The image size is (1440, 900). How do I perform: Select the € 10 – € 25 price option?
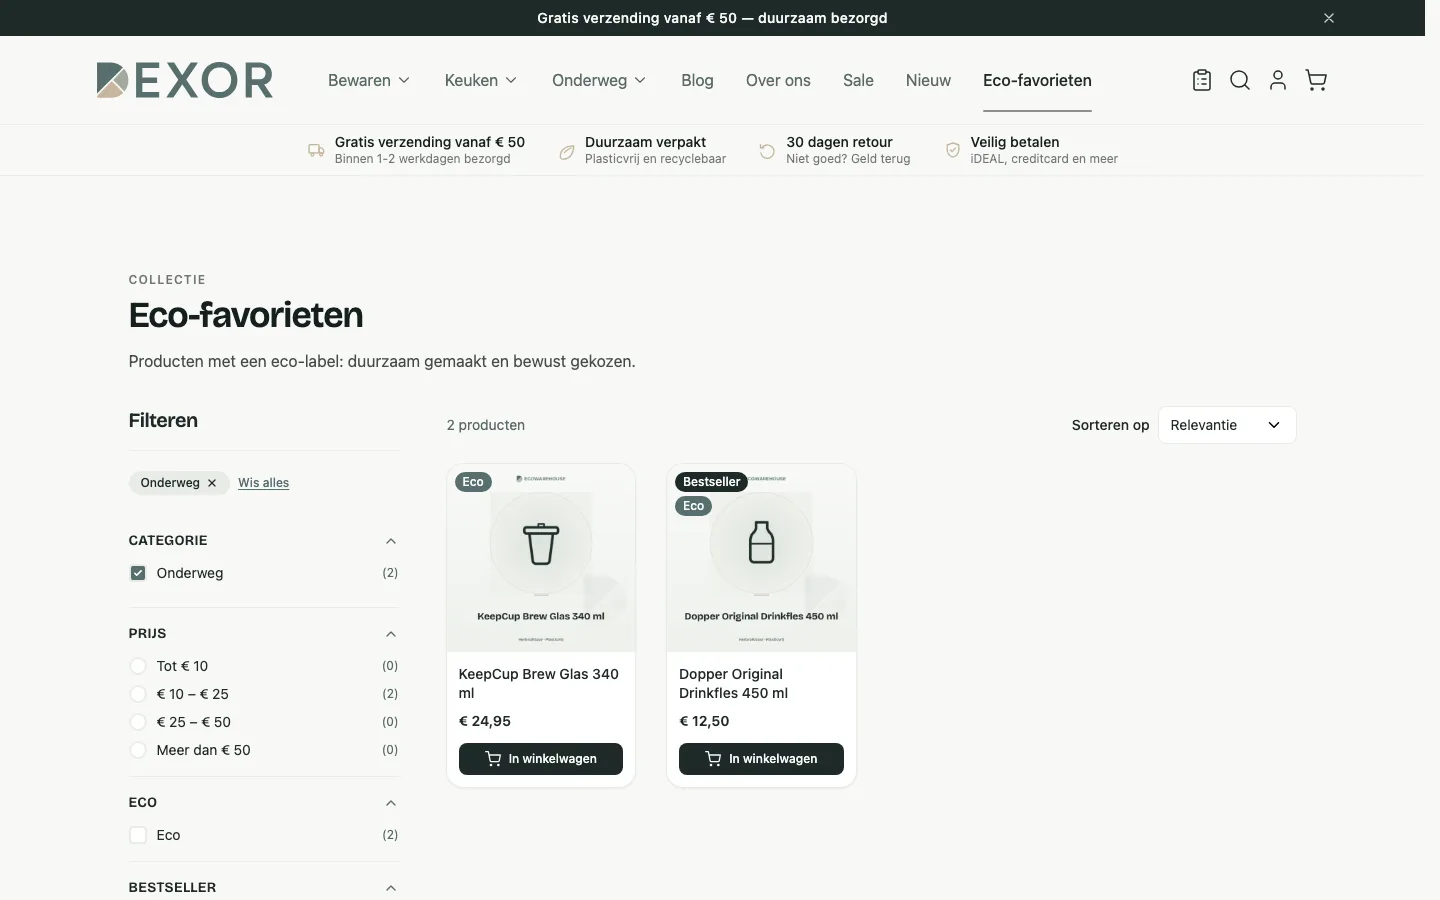(138, 694)
